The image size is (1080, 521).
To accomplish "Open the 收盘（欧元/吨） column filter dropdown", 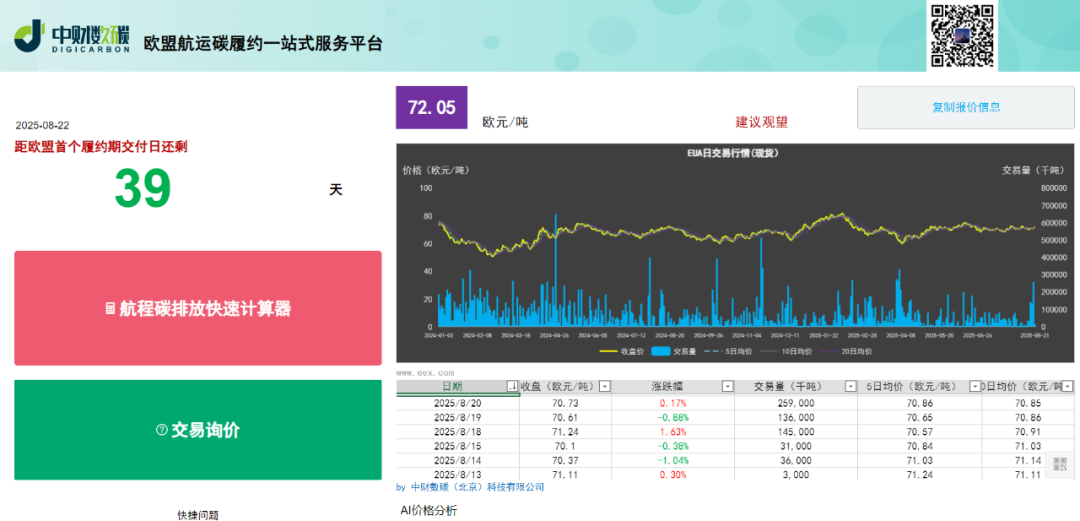I will [604, 387].
